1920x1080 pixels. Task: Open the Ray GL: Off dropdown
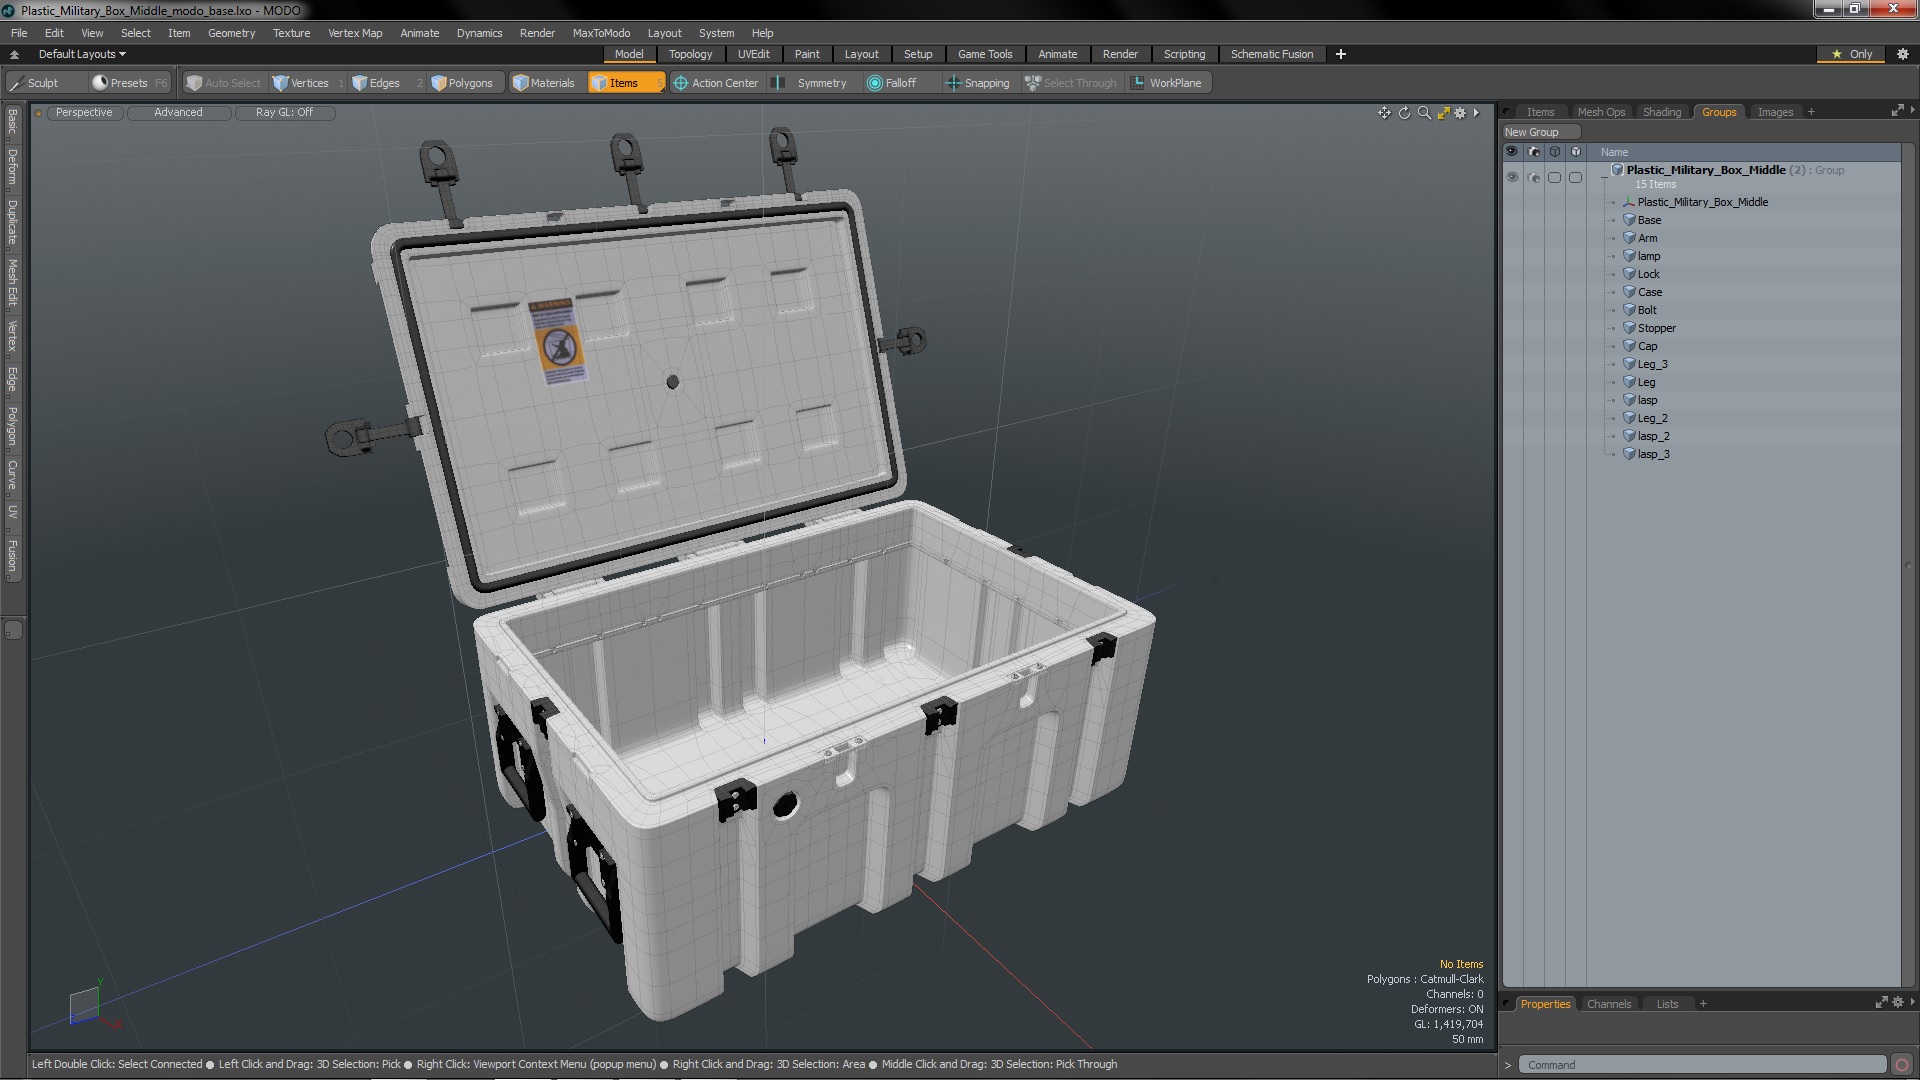point(284,113)
